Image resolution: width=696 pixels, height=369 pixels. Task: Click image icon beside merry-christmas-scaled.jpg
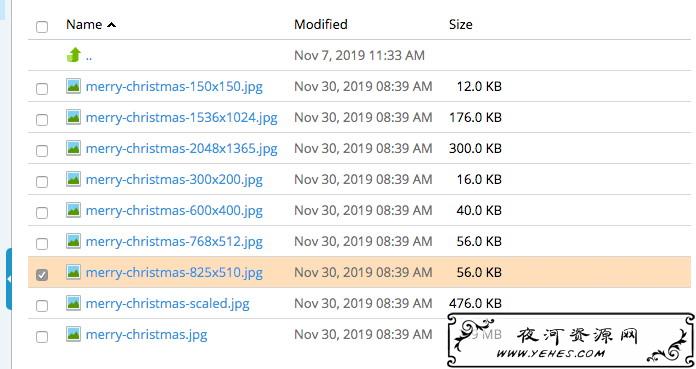click(74, 303)
